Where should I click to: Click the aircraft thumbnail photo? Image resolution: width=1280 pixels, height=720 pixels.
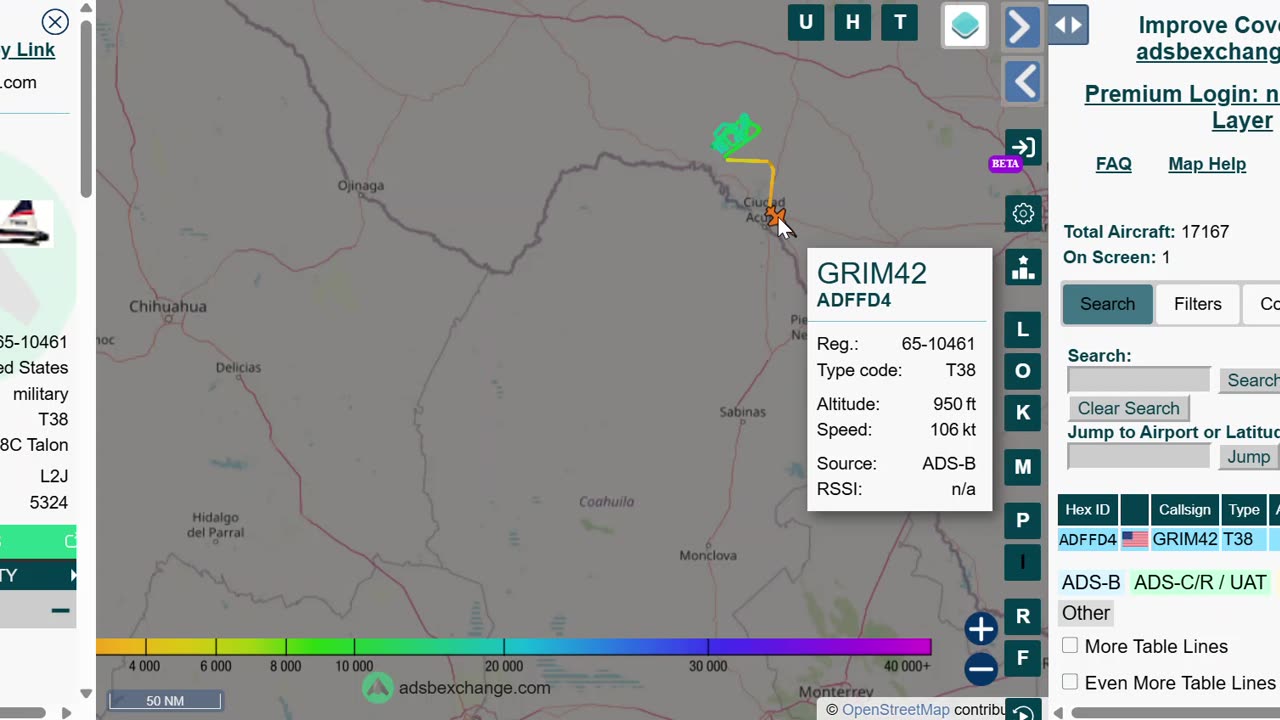click(x=25, y=222)
